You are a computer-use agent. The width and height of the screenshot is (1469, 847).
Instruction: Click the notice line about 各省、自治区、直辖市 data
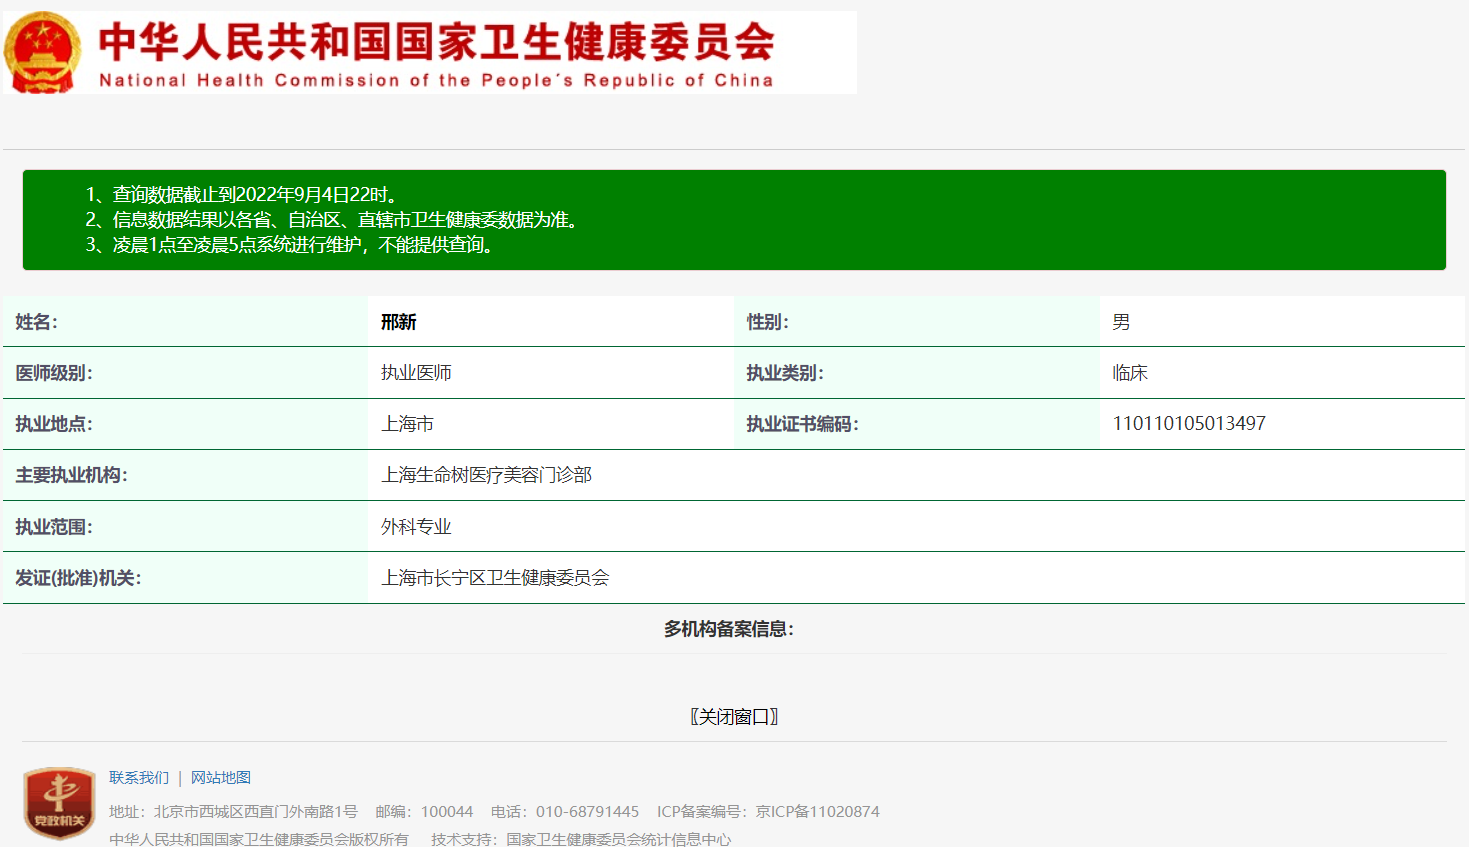pos(332,220)
